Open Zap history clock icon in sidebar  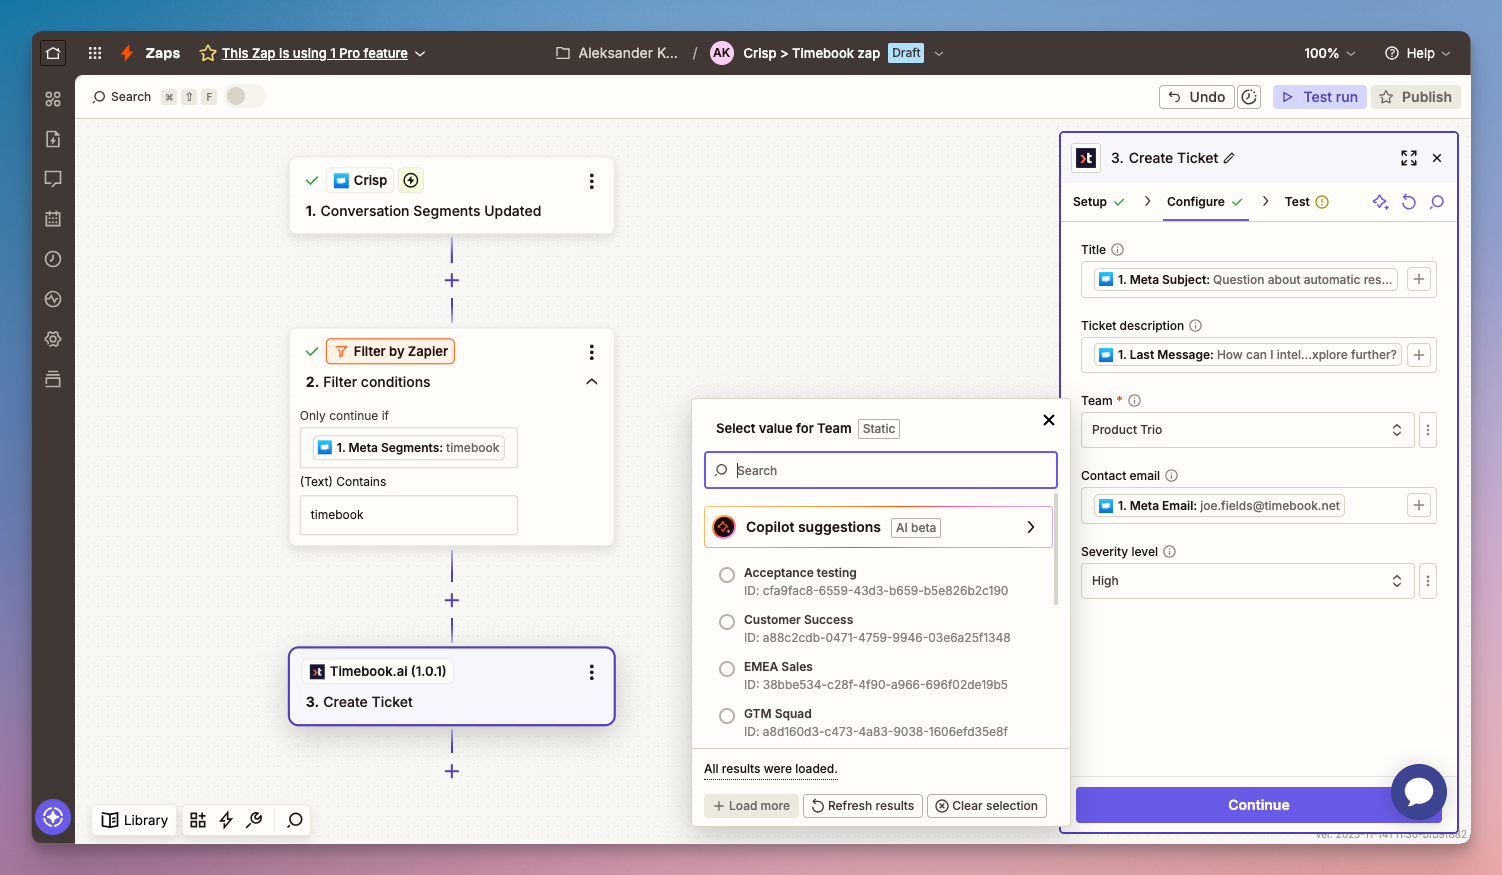pos(53,259)
